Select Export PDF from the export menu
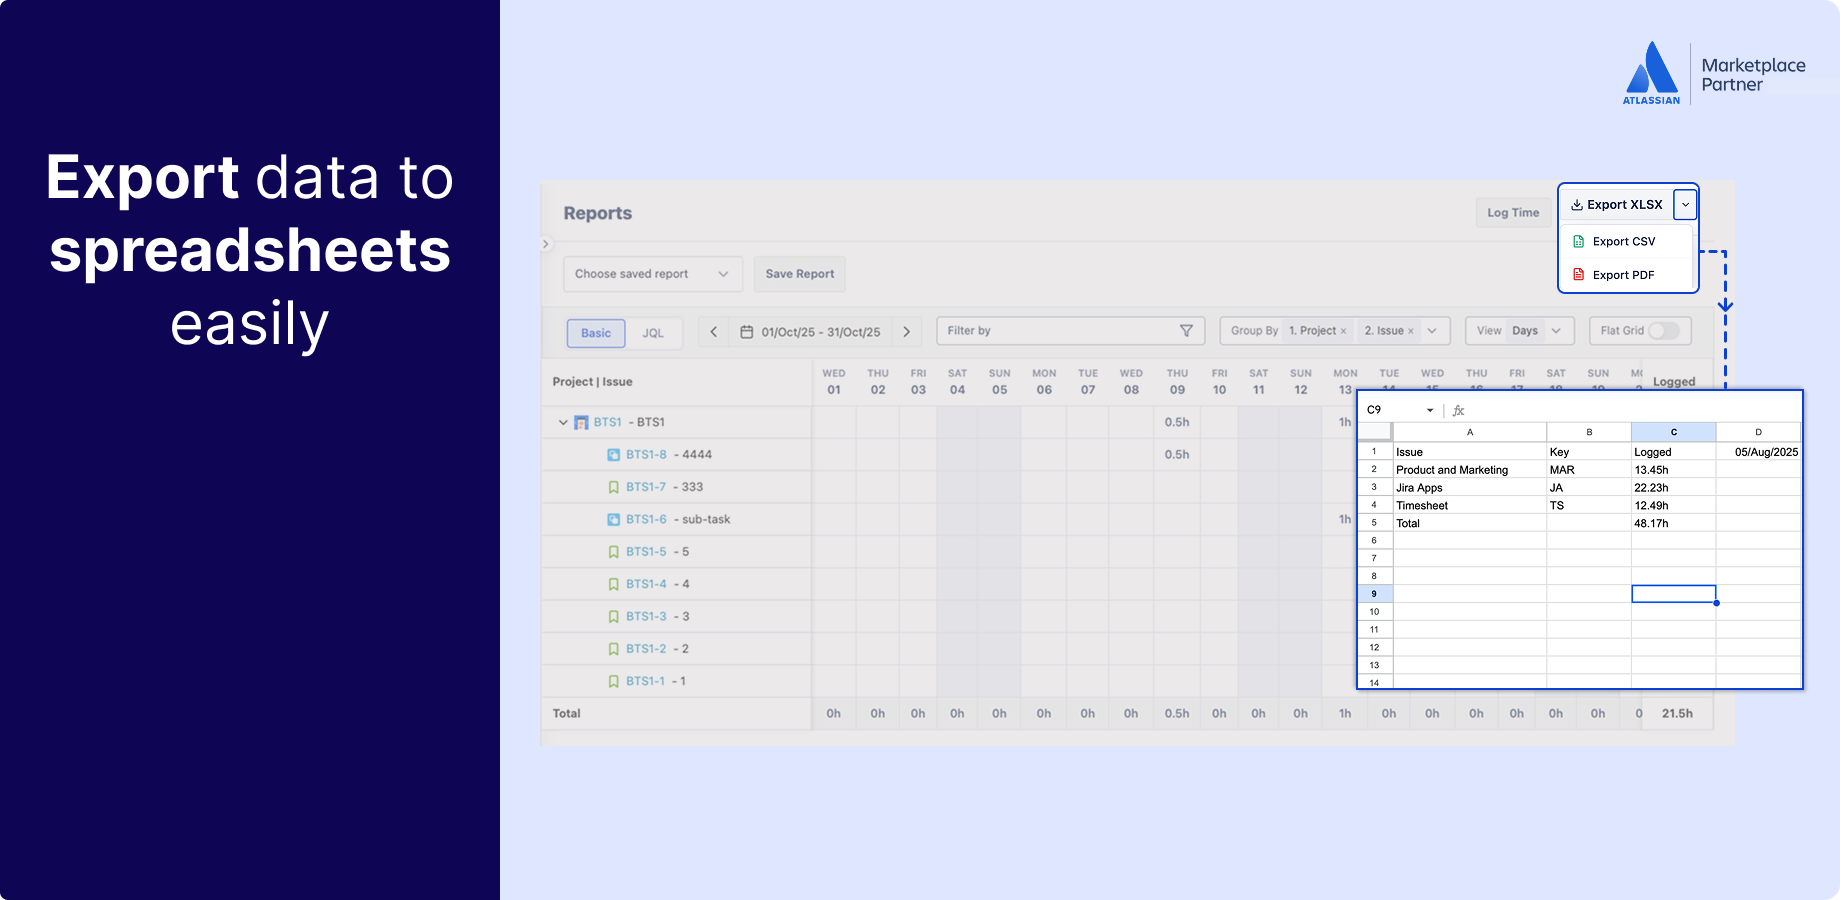This screenshot has height=900, width=1840. (1622, 275)
